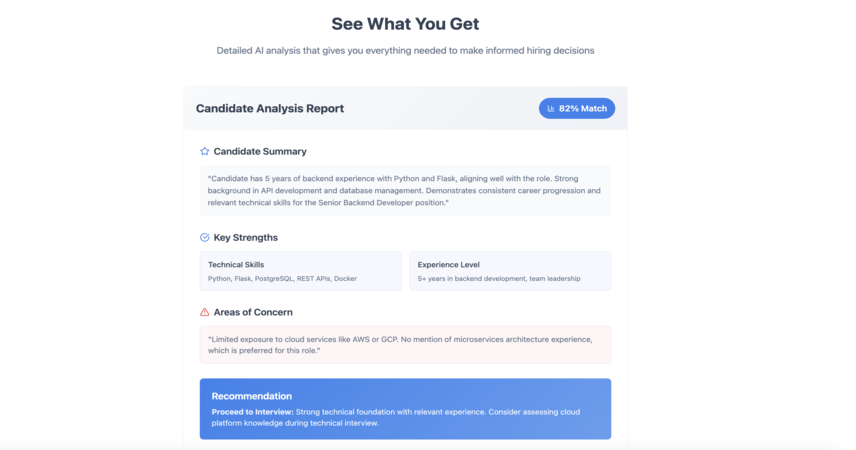Click the checkmark icon beside Key Strengths
Screen dimensions: 856x450
205,238
